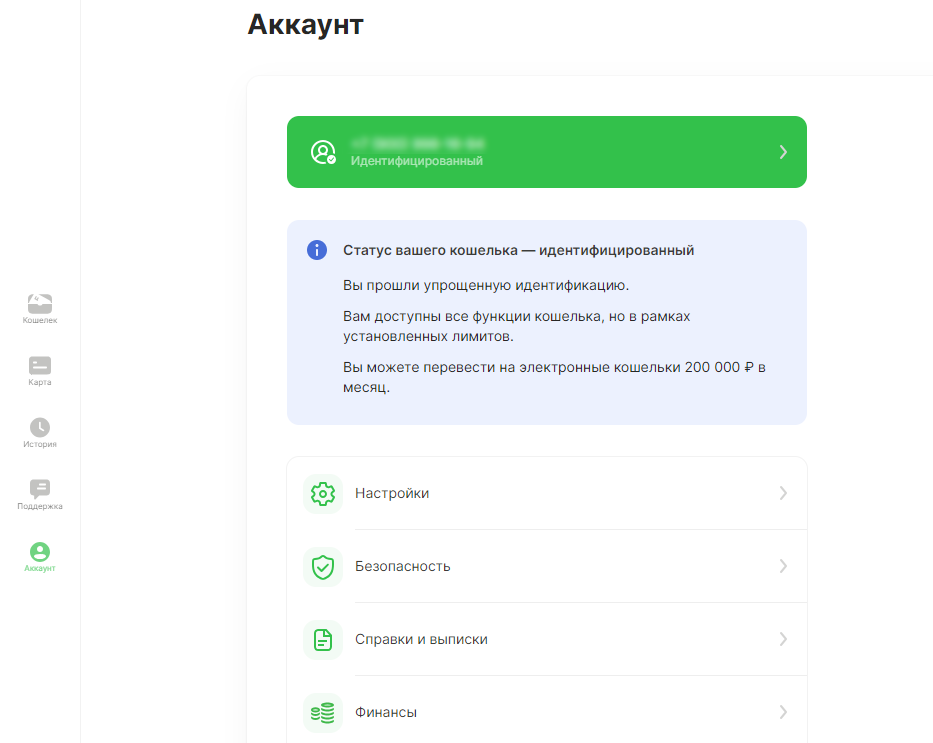Click the blurred phone number in banner
The image size is (933, 743).
click(x=418, y=144)
